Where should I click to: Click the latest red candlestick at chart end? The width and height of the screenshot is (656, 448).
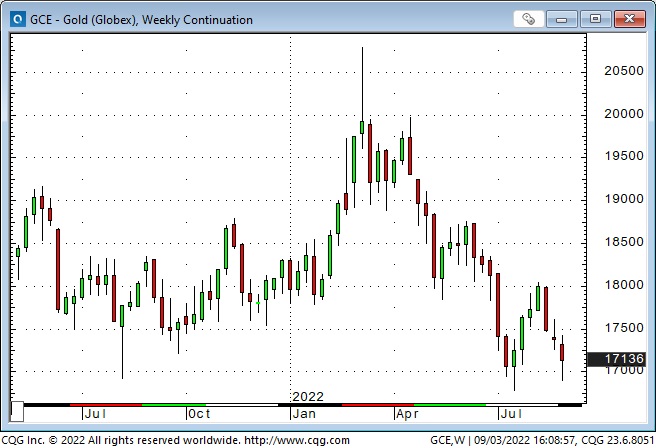tap(562, 352)
